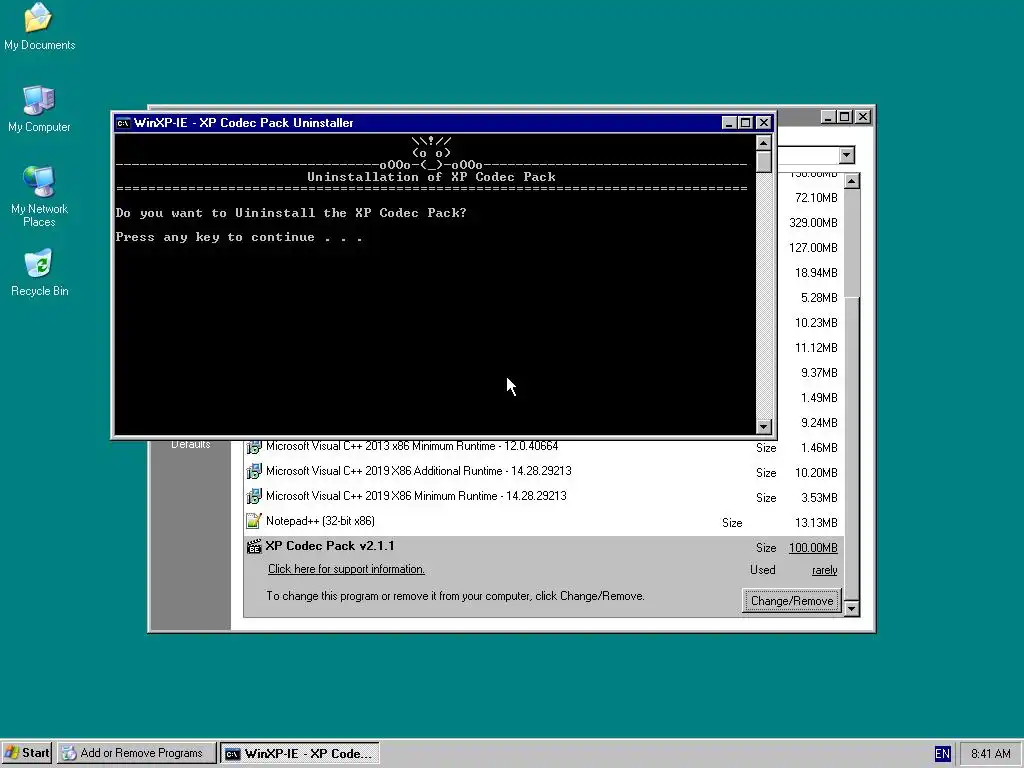Click the 13.13MB size of Notepad++

click(x=816, y=522)
